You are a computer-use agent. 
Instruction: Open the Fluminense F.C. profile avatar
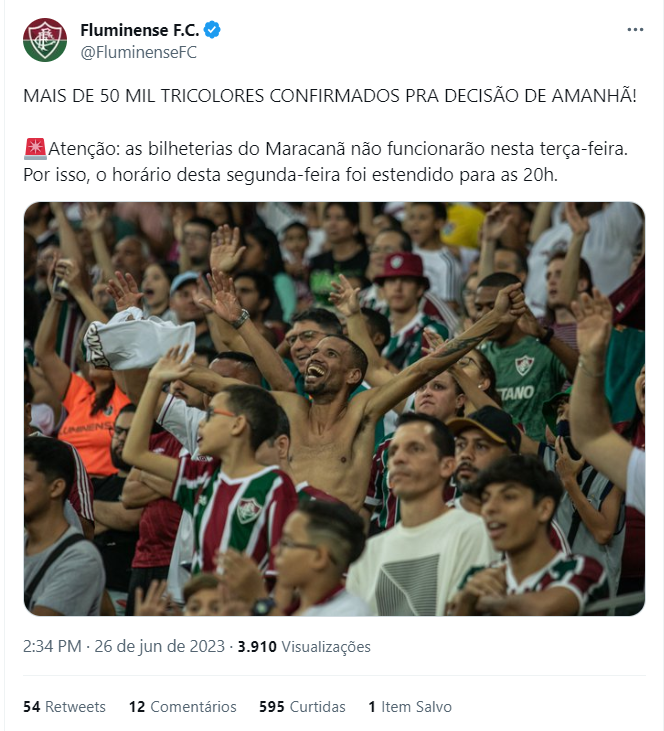coord(45,40)
